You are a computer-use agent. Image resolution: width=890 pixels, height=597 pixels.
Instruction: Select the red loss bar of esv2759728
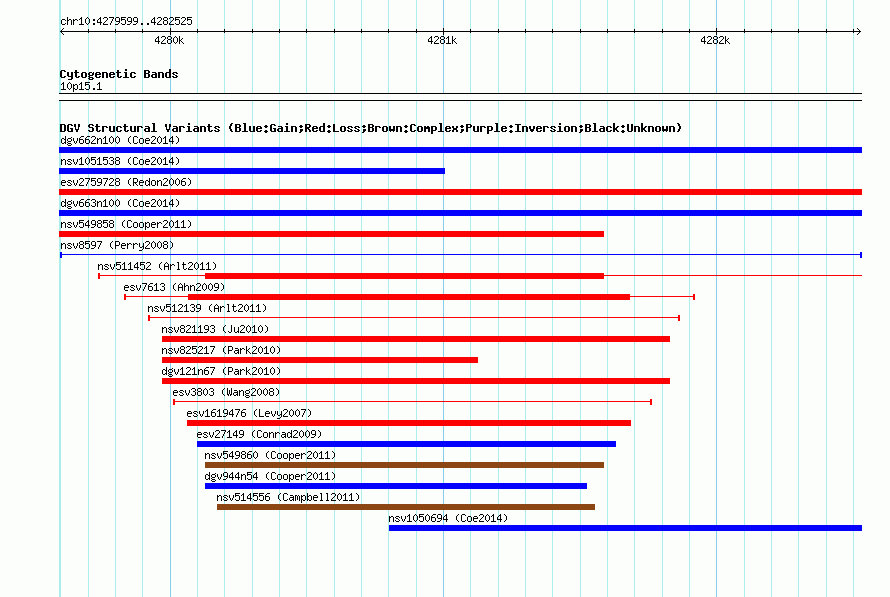pos(460,192)
